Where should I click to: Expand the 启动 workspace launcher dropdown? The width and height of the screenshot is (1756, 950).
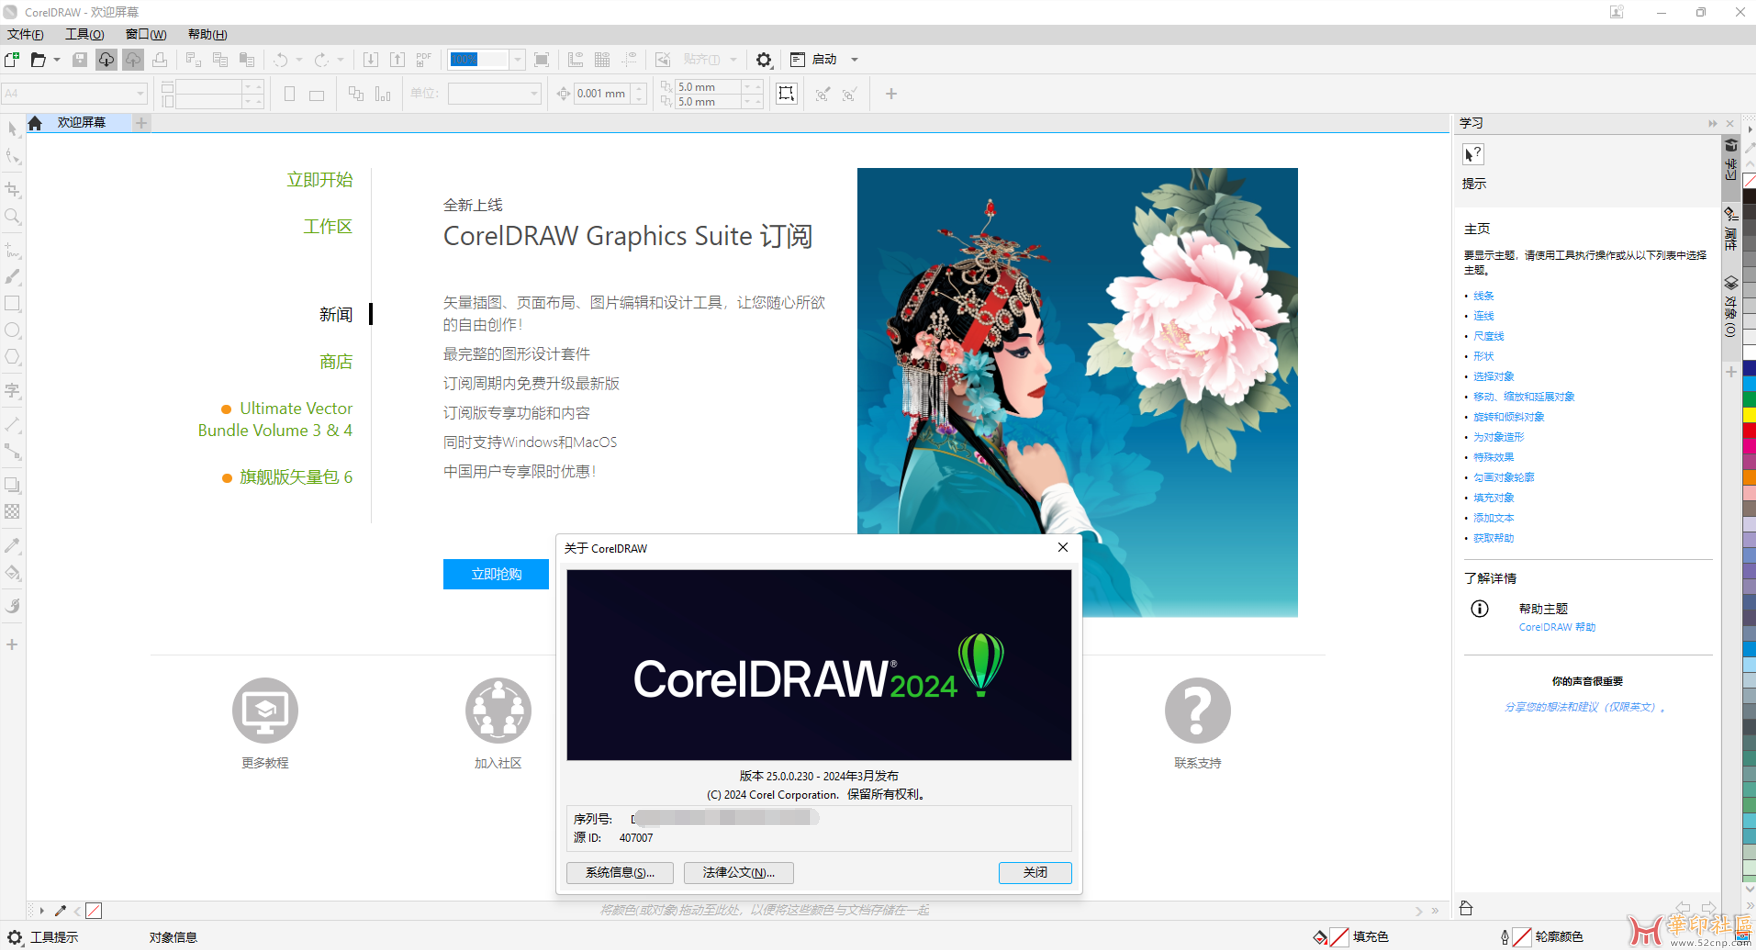point(855,60)
